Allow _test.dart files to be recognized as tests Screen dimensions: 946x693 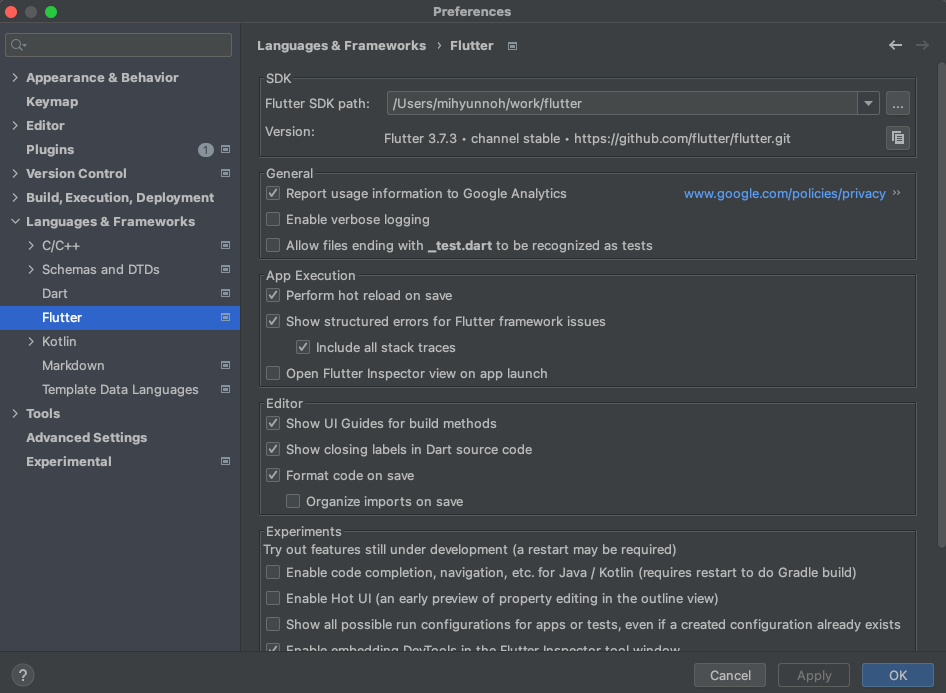click(273, 245)
